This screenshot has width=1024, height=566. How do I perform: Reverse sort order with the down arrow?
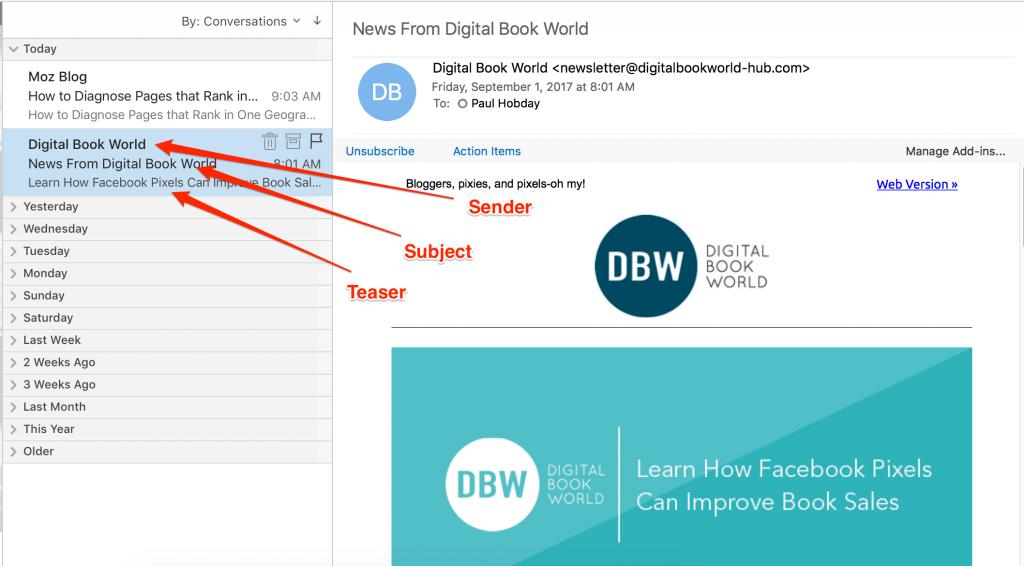[x=317, y=21]
